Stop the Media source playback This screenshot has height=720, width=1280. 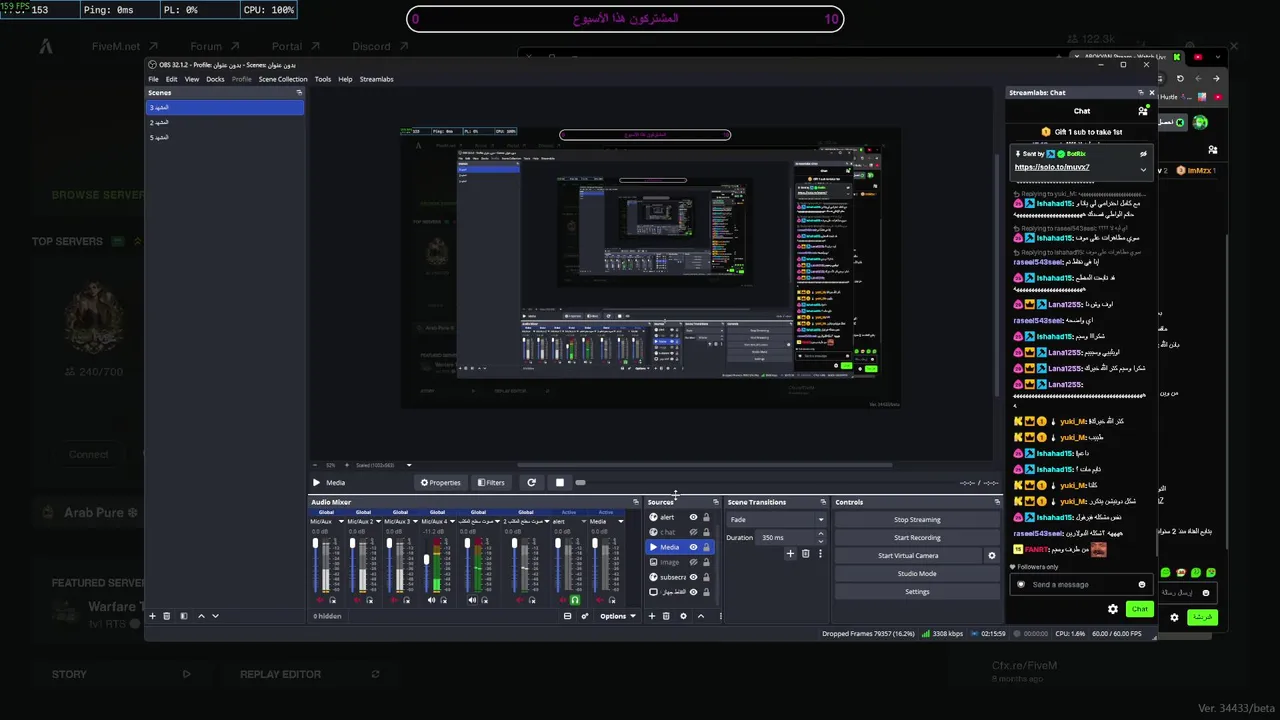559,483
